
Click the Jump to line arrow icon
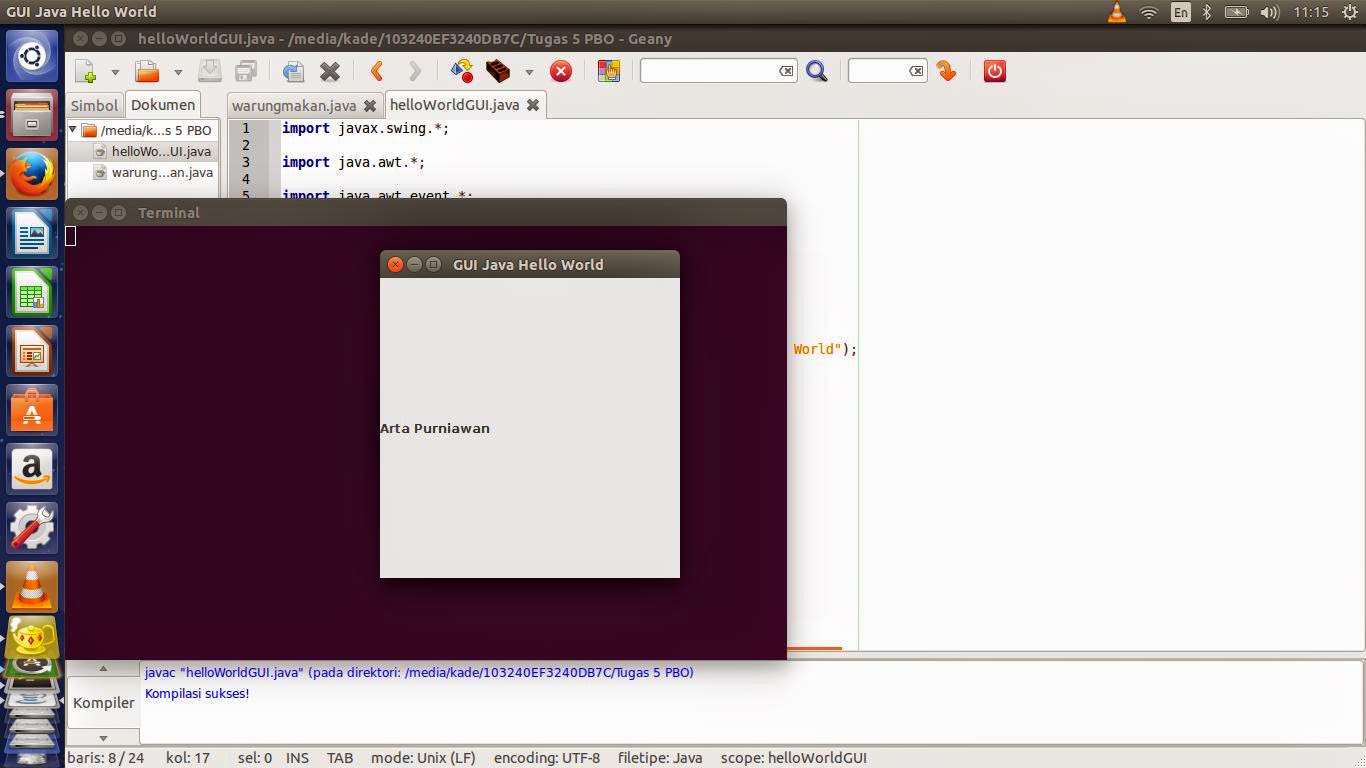click(945, 71)
